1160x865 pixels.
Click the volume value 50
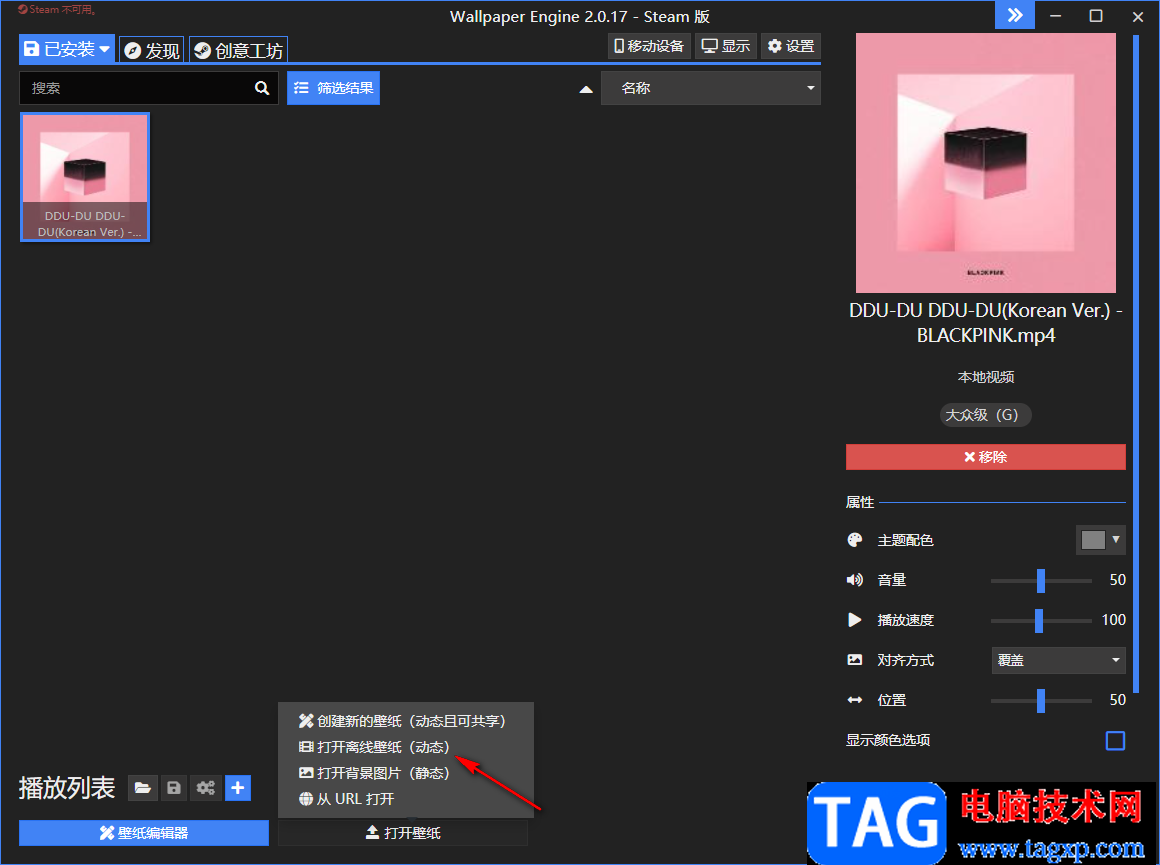pyautogui.click(x=1117, y=580)
